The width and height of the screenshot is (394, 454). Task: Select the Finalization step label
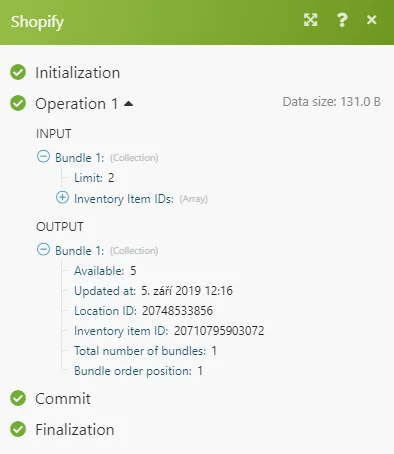(75, 429)
